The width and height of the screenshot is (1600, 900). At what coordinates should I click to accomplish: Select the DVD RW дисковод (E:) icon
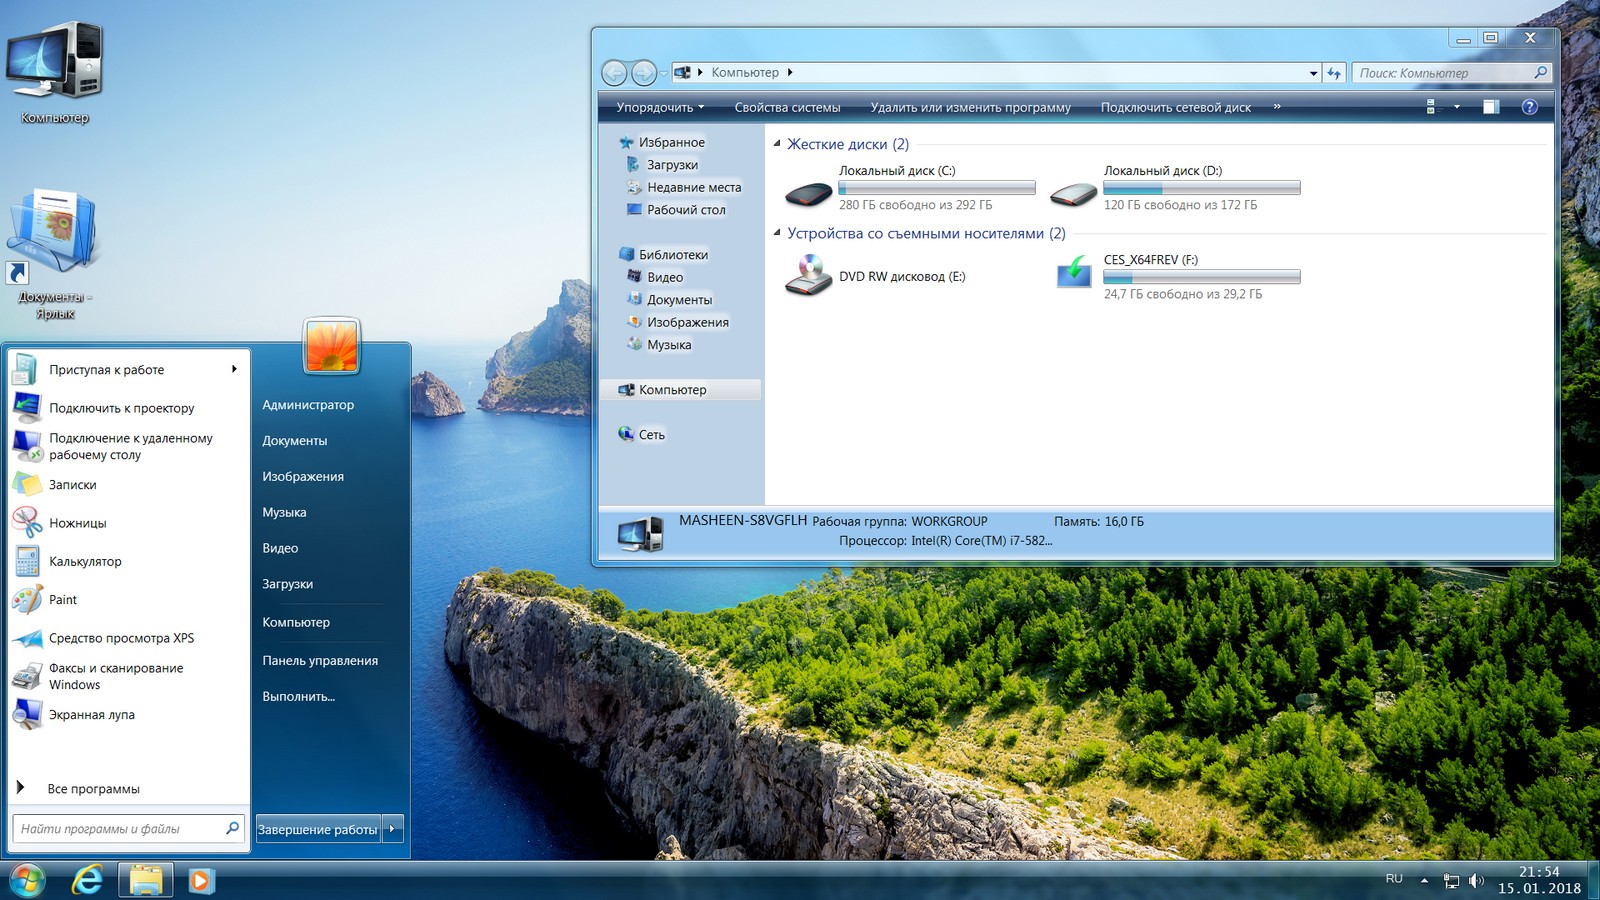(x=808, y=275)
